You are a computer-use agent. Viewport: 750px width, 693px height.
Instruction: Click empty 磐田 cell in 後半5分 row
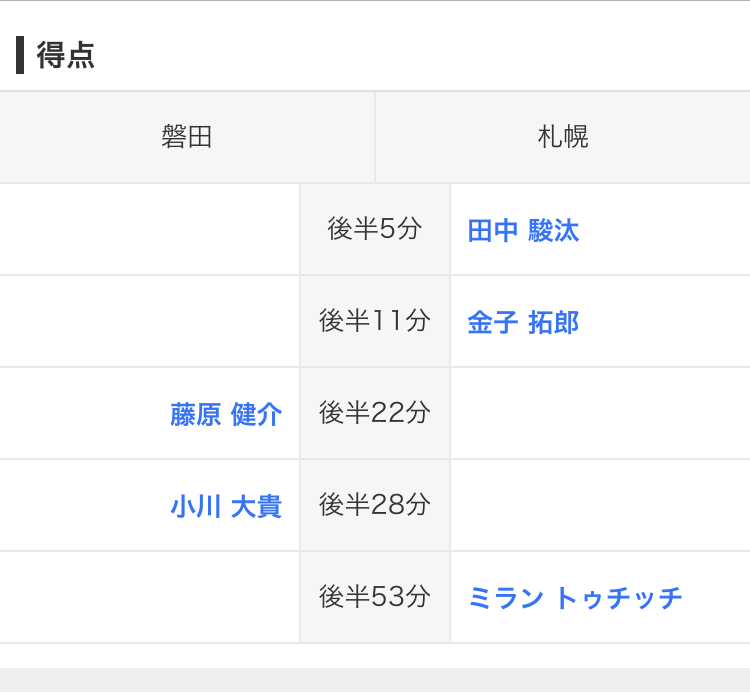tap(149, 229)
